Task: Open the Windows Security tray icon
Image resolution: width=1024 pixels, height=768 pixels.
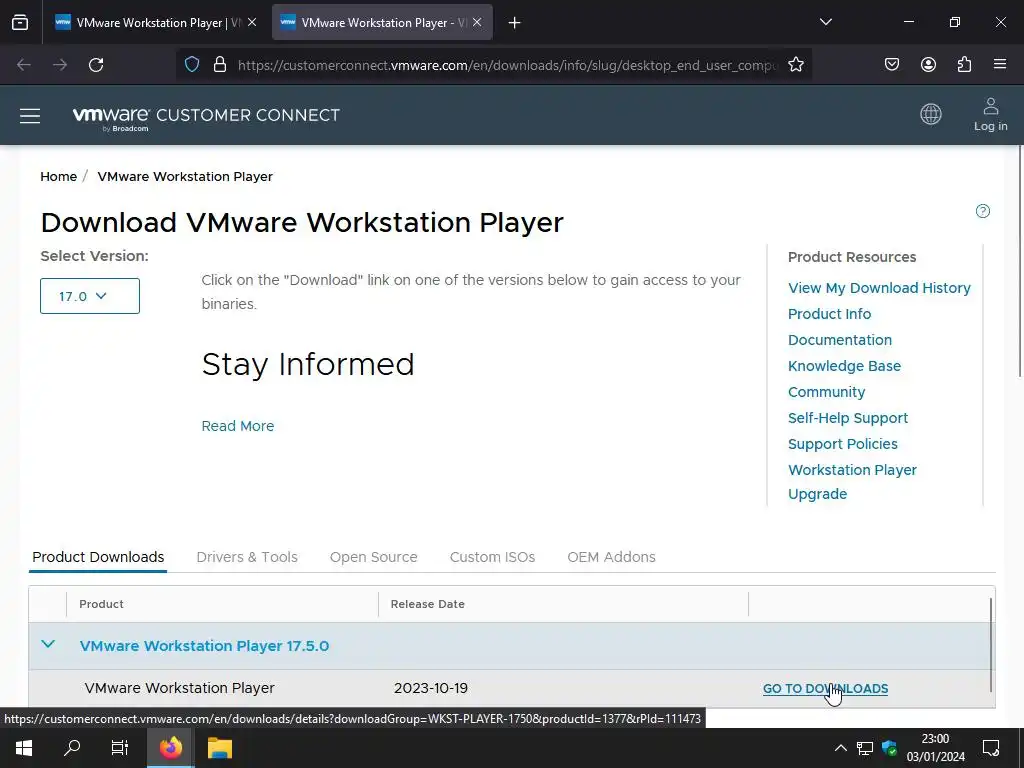Action: (x=889, y=748)
